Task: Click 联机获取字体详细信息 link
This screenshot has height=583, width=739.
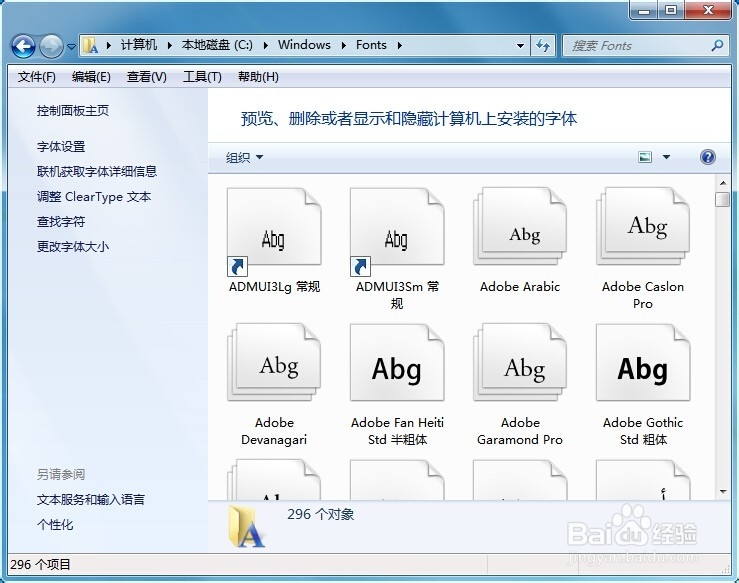Action: pyautogui.click(x=97, y=171)
